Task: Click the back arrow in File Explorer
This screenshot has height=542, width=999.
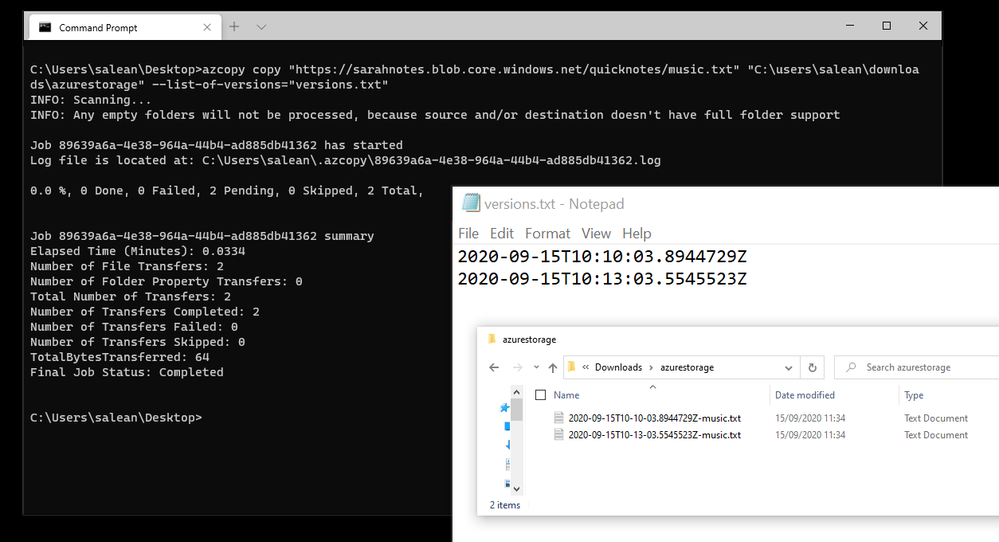Action: tap(494, 367)
